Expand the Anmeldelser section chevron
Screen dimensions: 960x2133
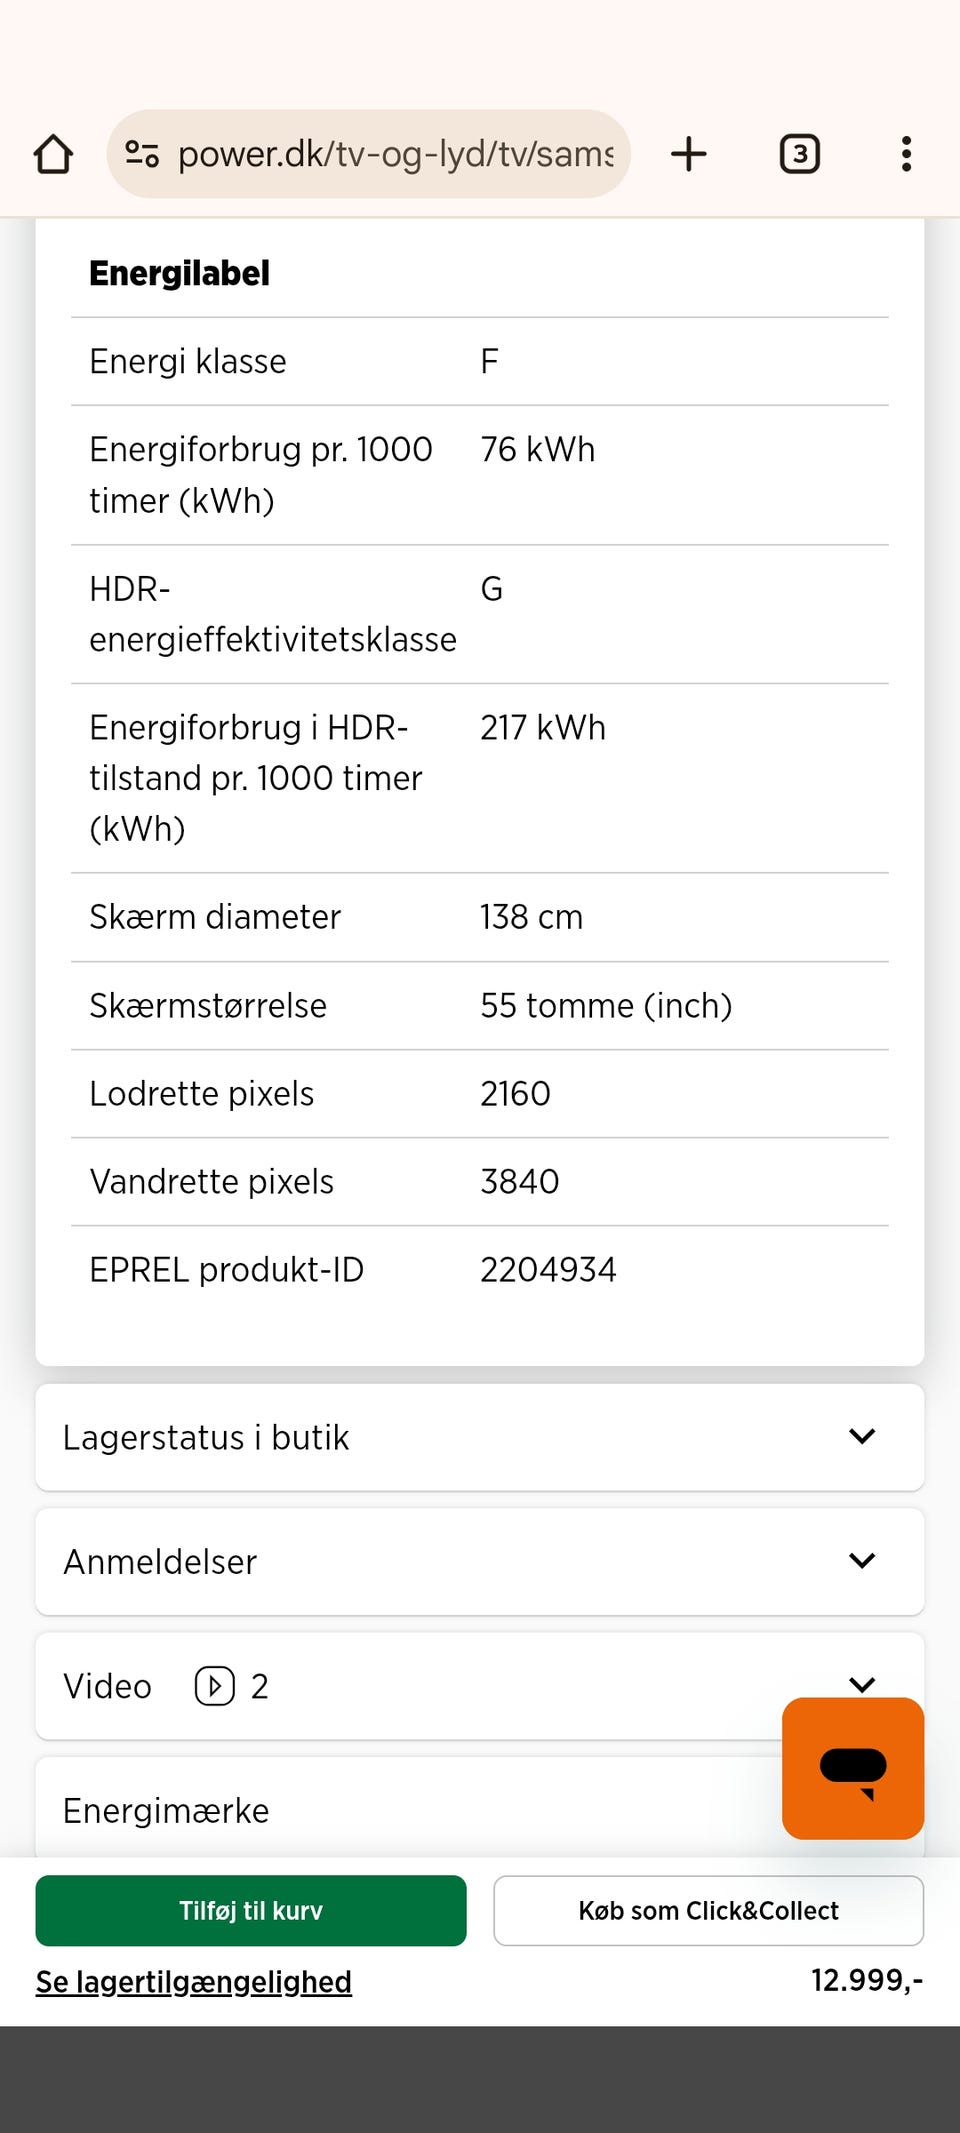click(861, 1561)
